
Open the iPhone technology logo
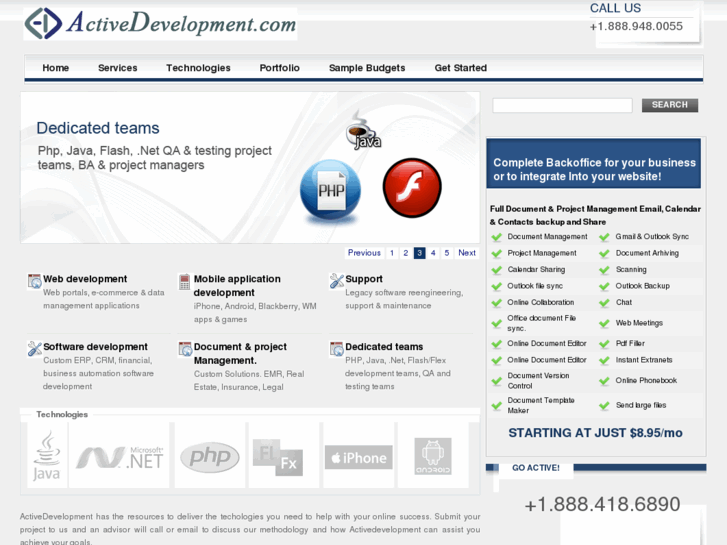[x=358, y=458]
